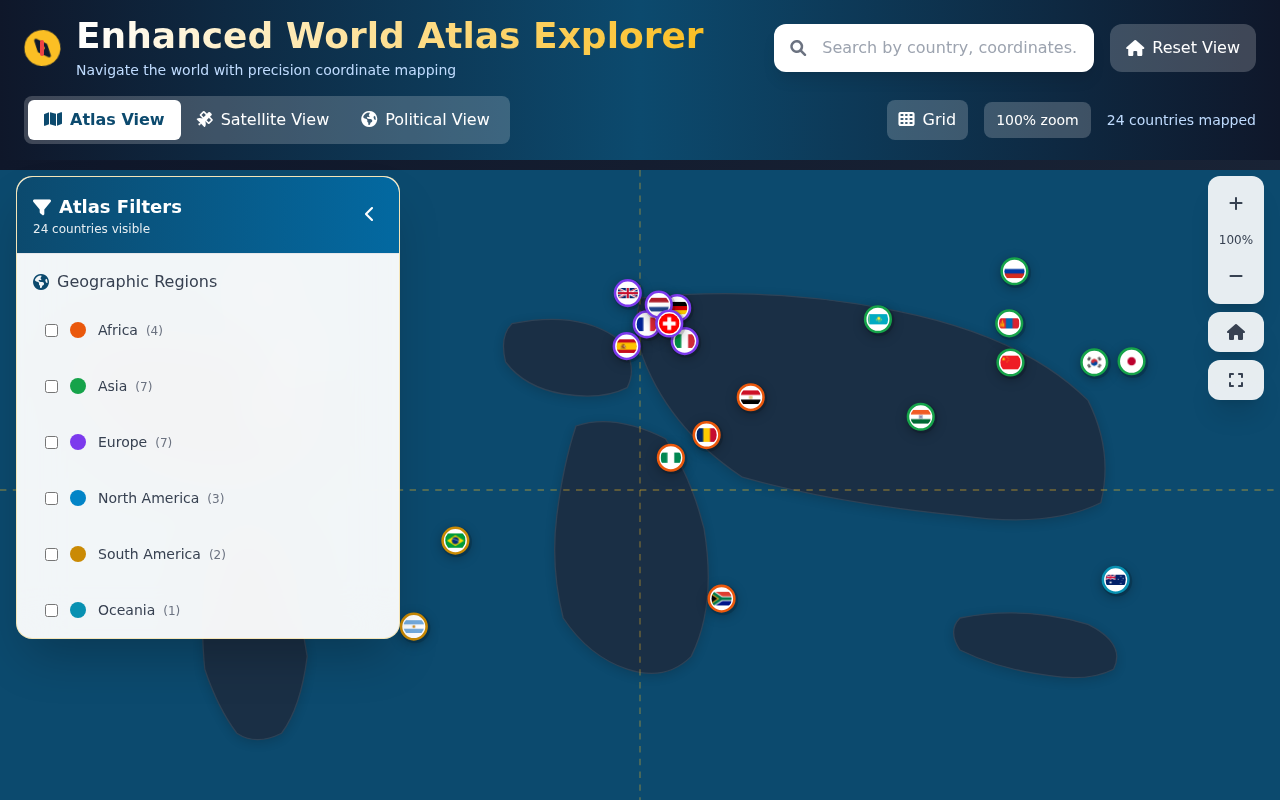
Task: Collapse the Atlas Filters panel
Action: (x=368, y=214)
